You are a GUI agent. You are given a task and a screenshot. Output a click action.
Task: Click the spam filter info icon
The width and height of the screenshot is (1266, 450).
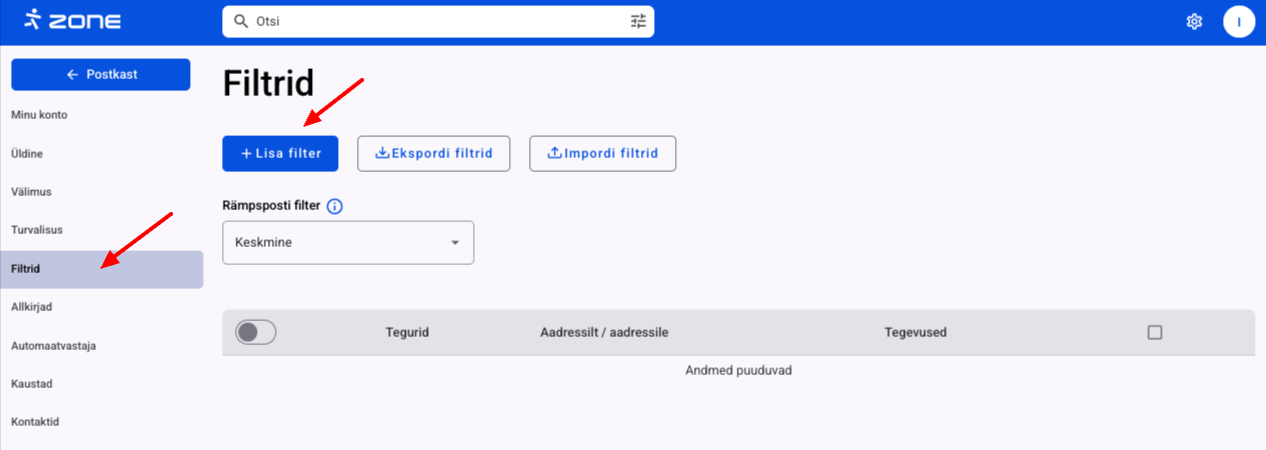coord(335,207)
